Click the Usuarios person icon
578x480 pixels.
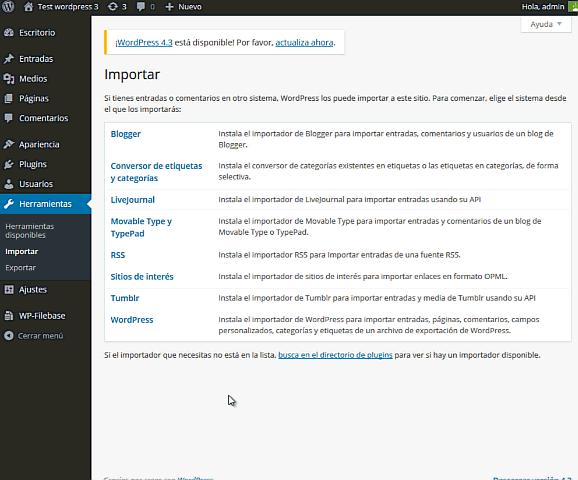[x=9, y=184]
